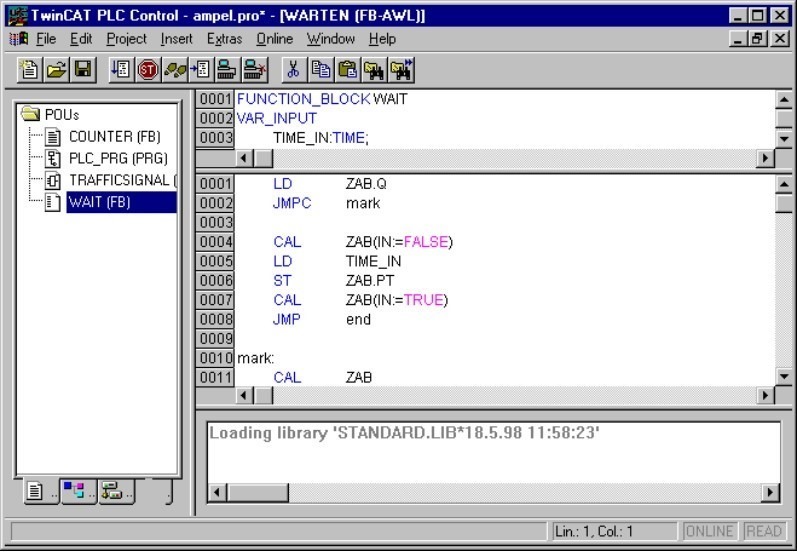Image resolution: width=797 pixels, height=552 pixels.
Task: Click the Find next binoculars icon
Action: (x=402, y=69)
